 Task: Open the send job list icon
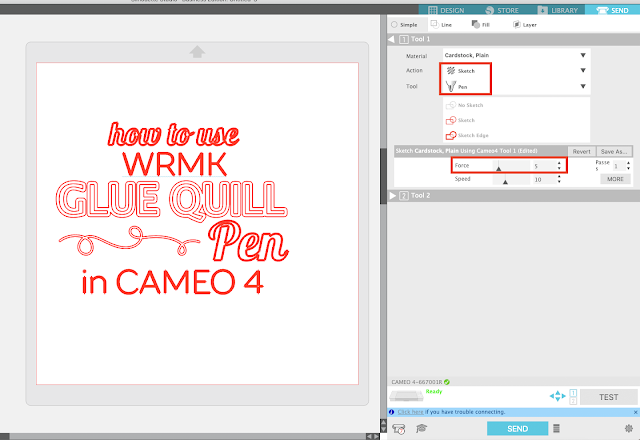tap(556, 428)
